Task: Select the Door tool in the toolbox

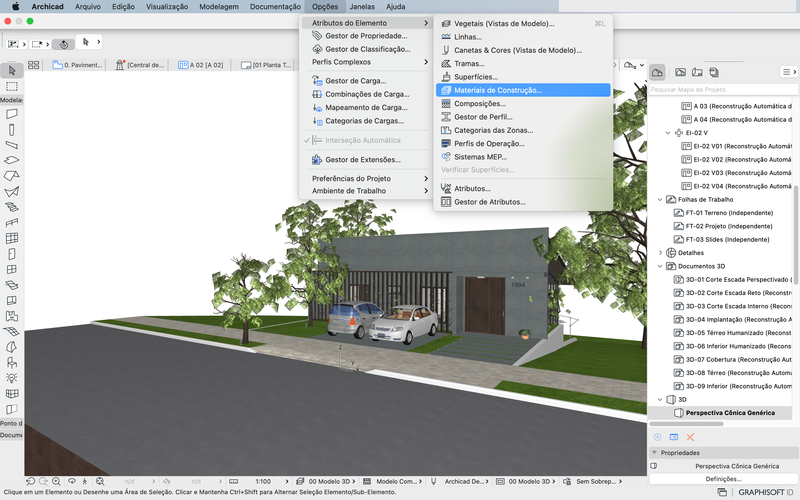Action: click(x=12, y=254)
